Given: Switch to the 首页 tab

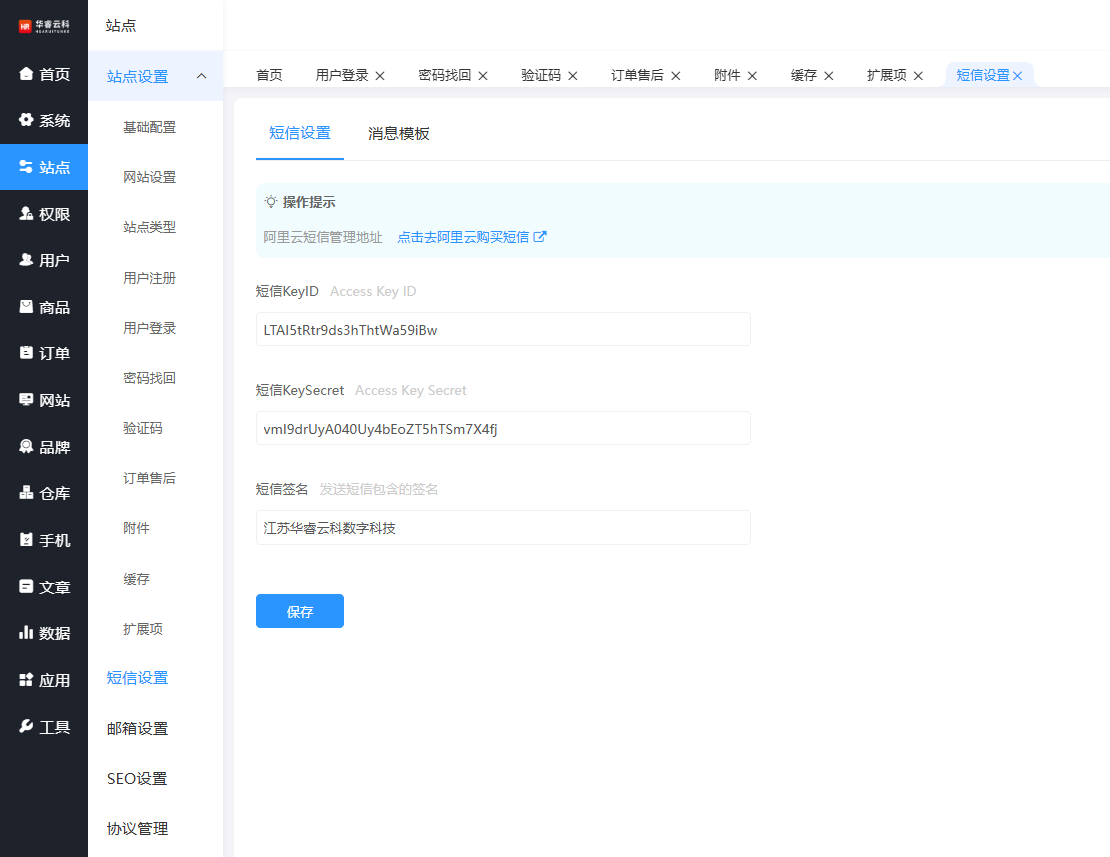Looking at the screenshot, I should click(x=269, y=76).
